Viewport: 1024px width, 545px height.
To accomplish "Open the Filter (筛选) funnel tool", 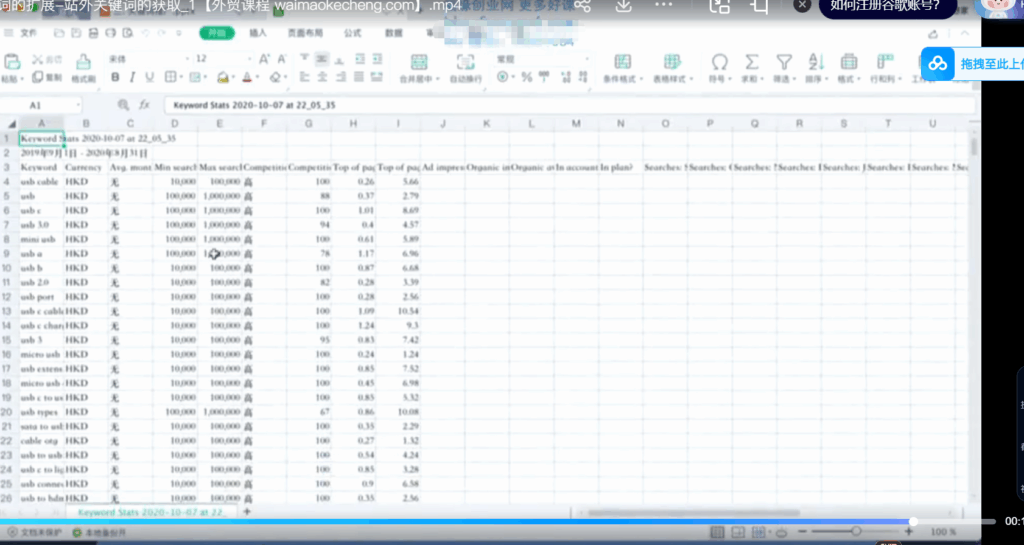I will click(783, 62).
